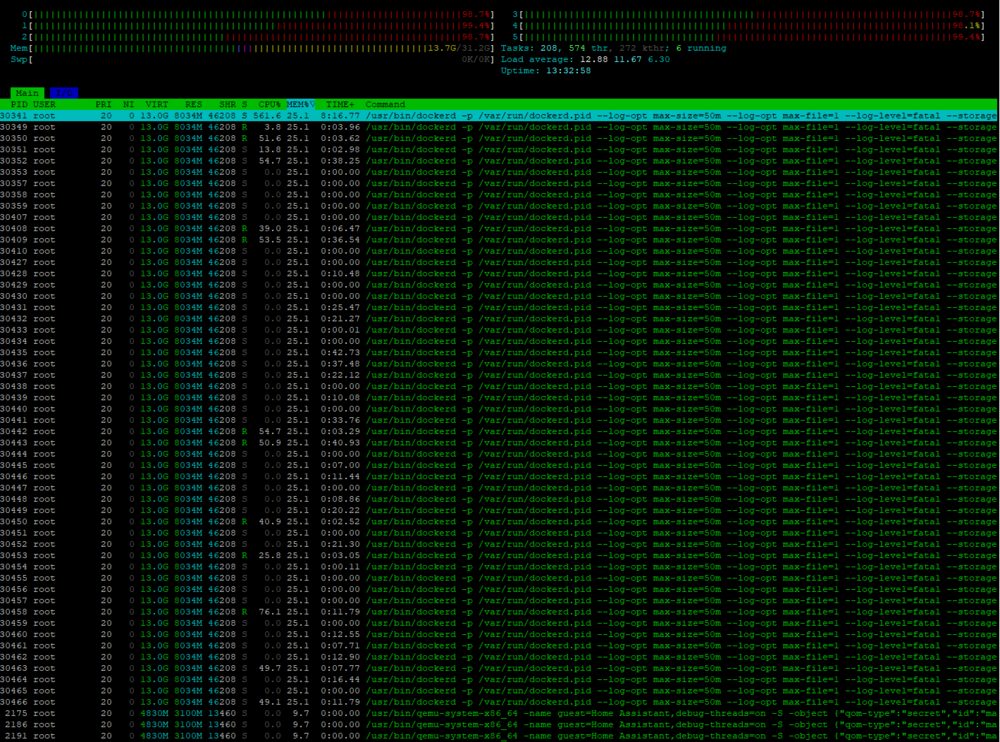Screen dimensions: 1000x742
Task: Sort by the CPU% column header
Action: coord(269,105)
